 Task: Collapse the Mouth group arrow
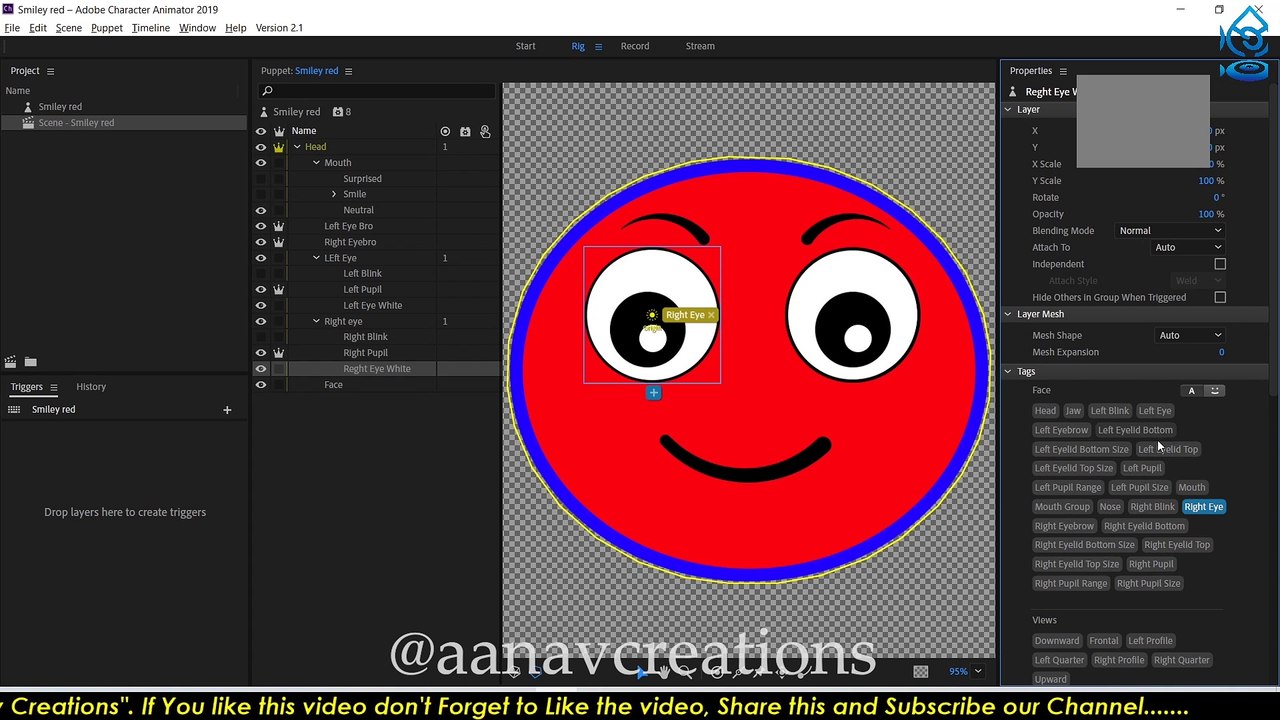[316, 163]
